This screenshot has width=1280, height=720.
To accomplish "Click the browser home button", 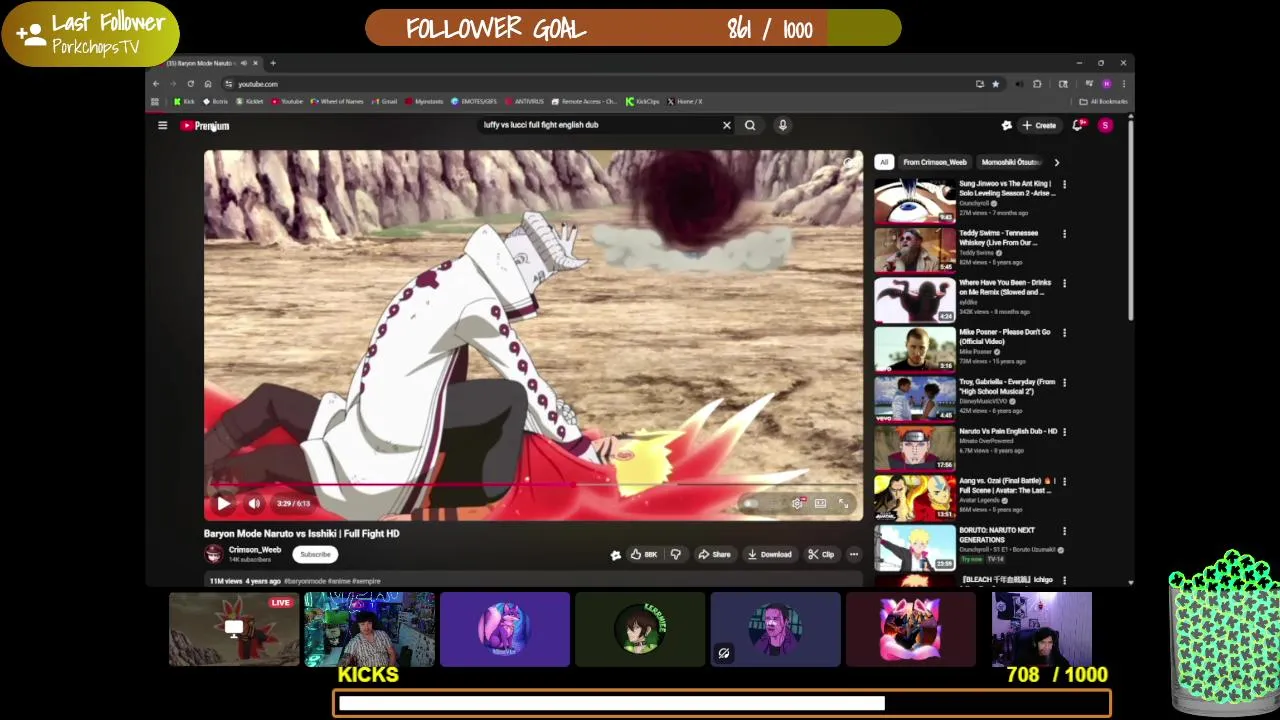I will click(208, 84).
